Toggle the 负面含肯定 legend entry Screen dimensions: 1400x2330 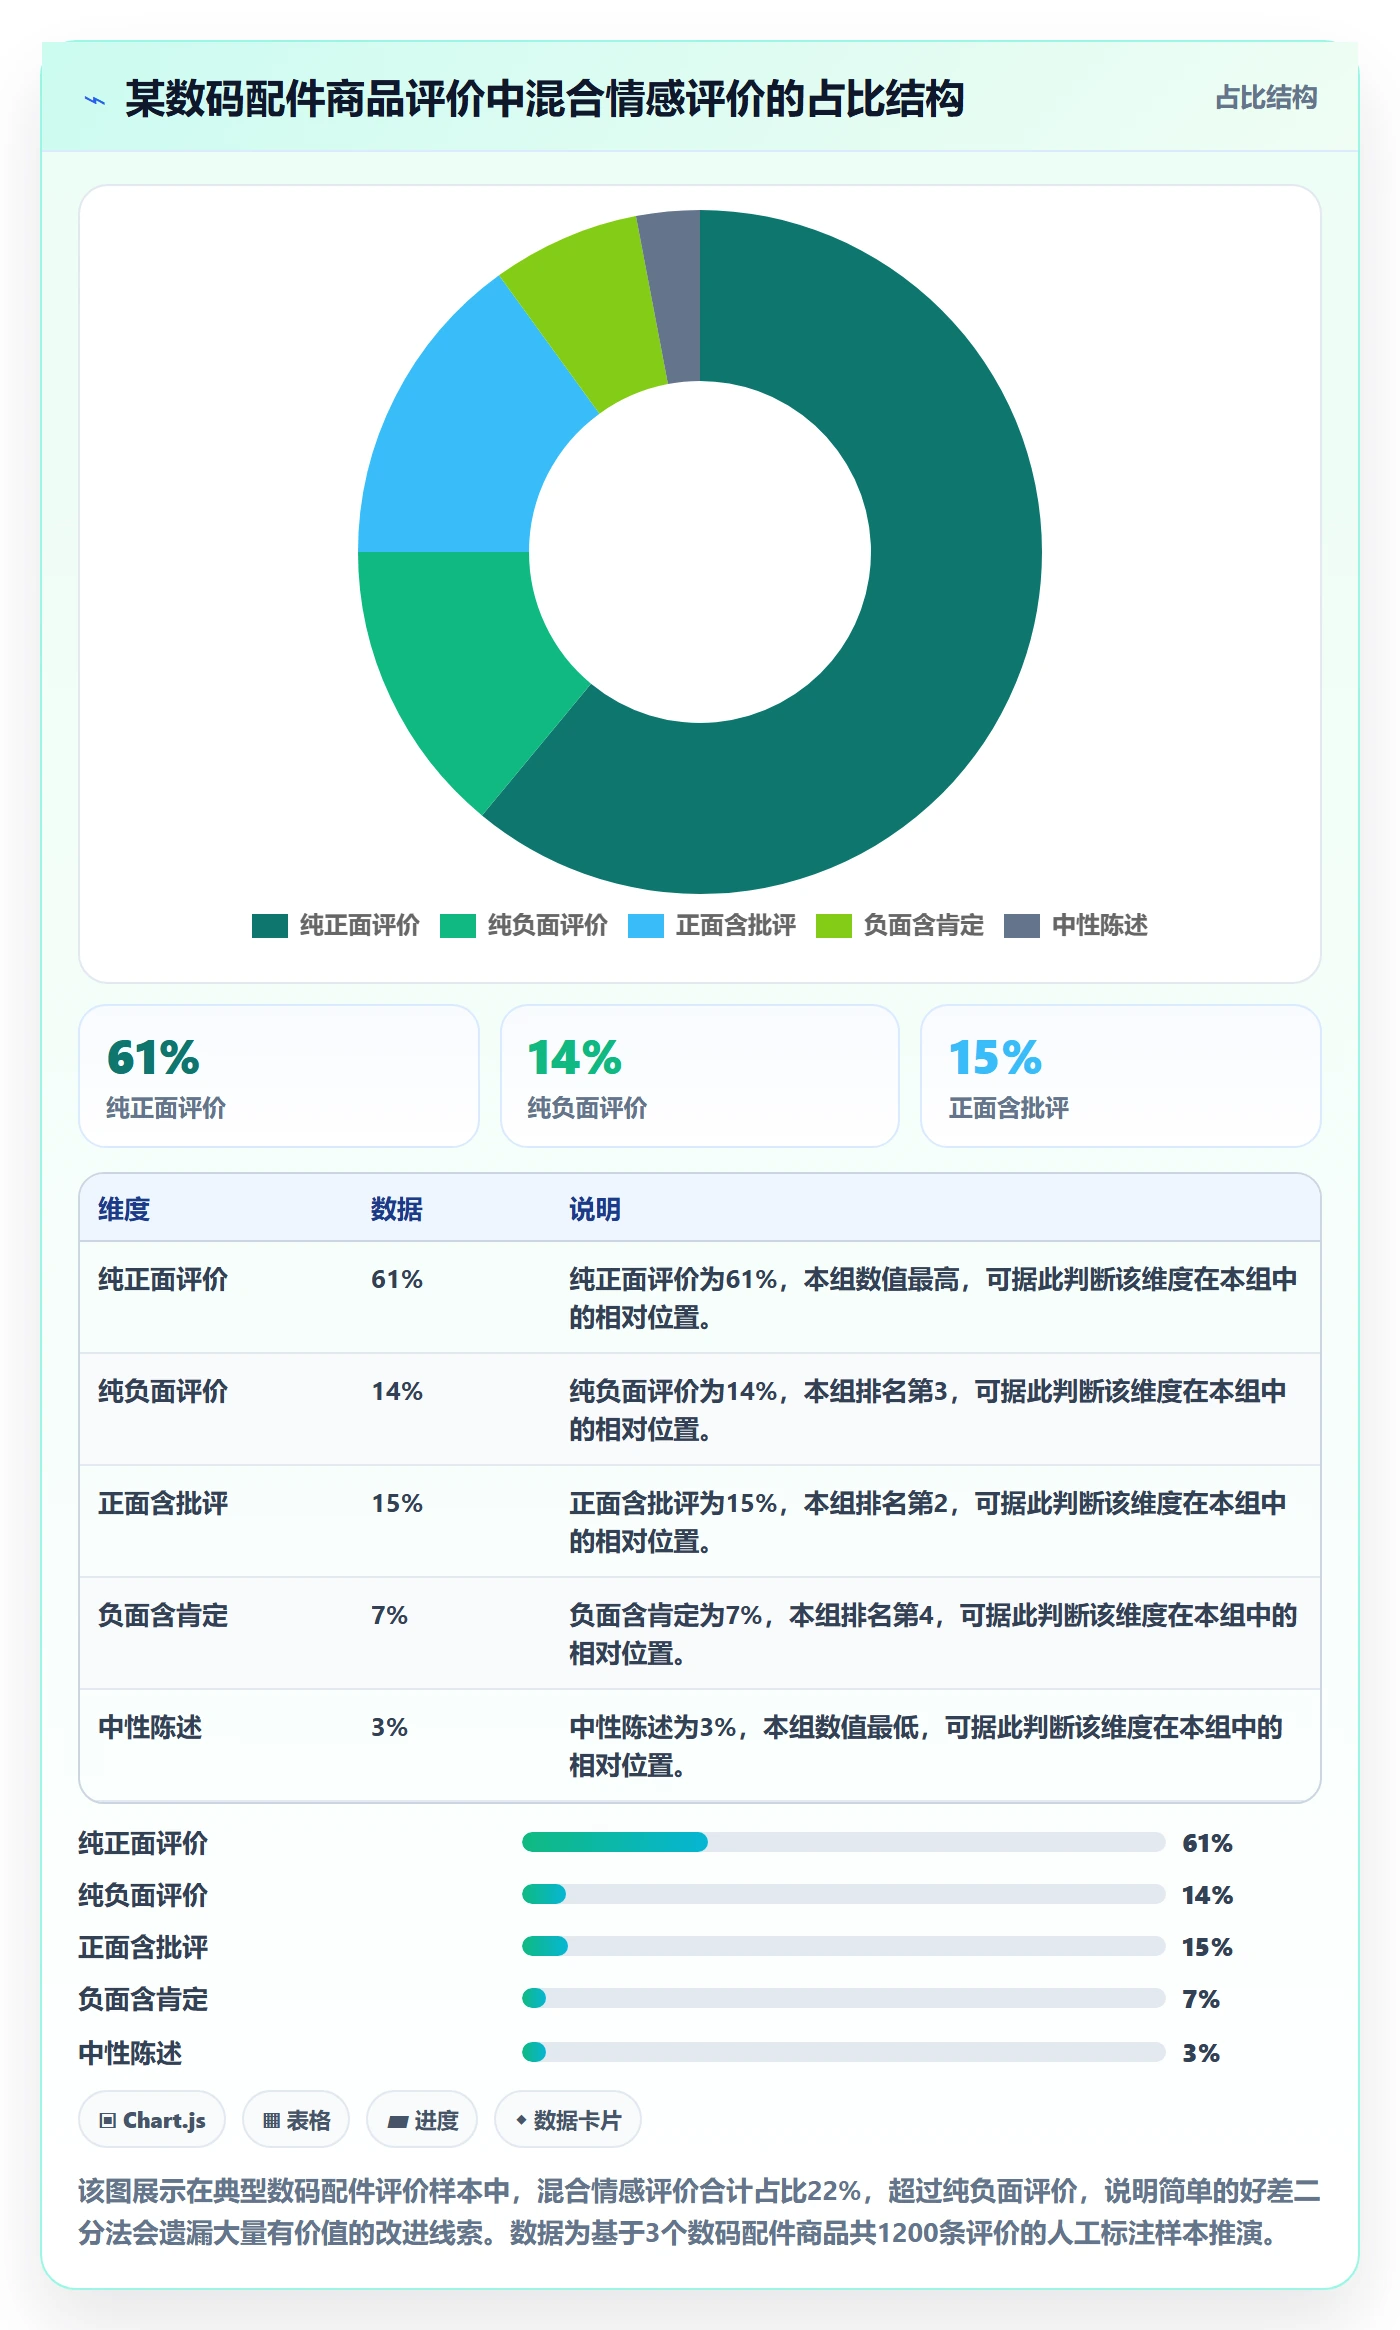[900, 926]
